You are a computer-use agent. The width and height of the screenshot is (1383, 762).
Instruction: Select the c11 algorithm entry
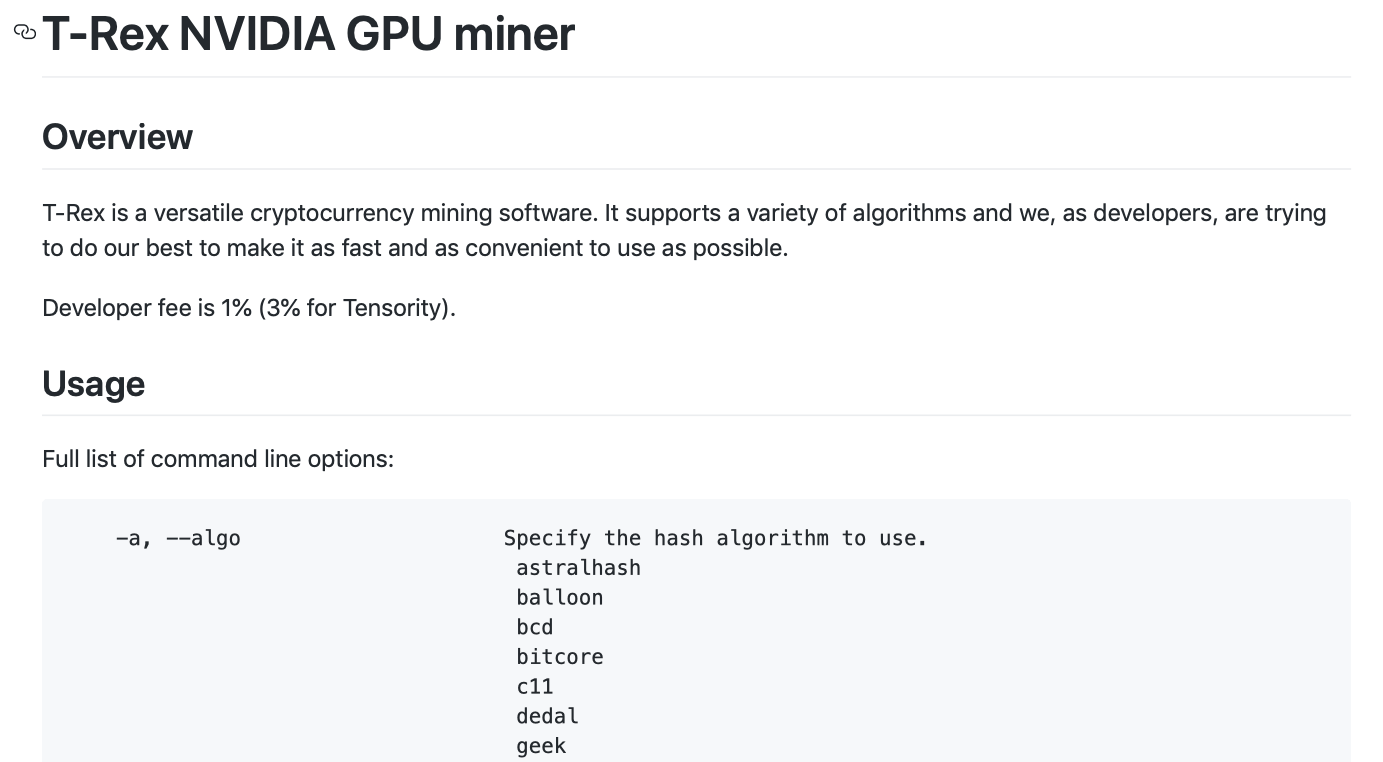click(534, 687)
